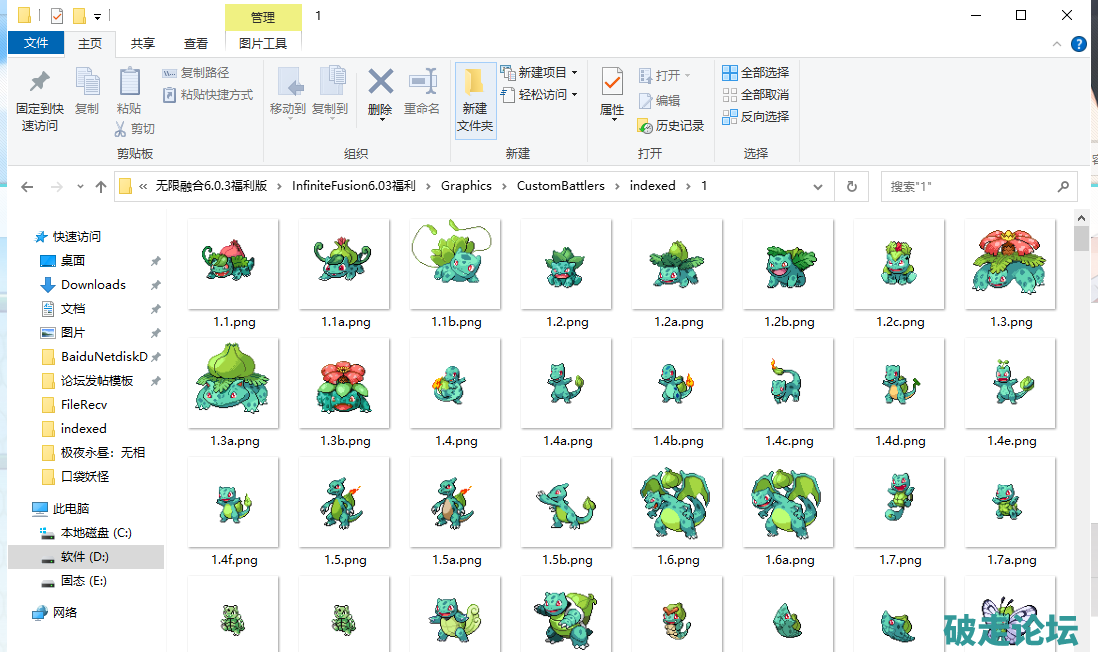Go up one folder level arrow
1098x652 pixels.
click(x=100, y=187)
